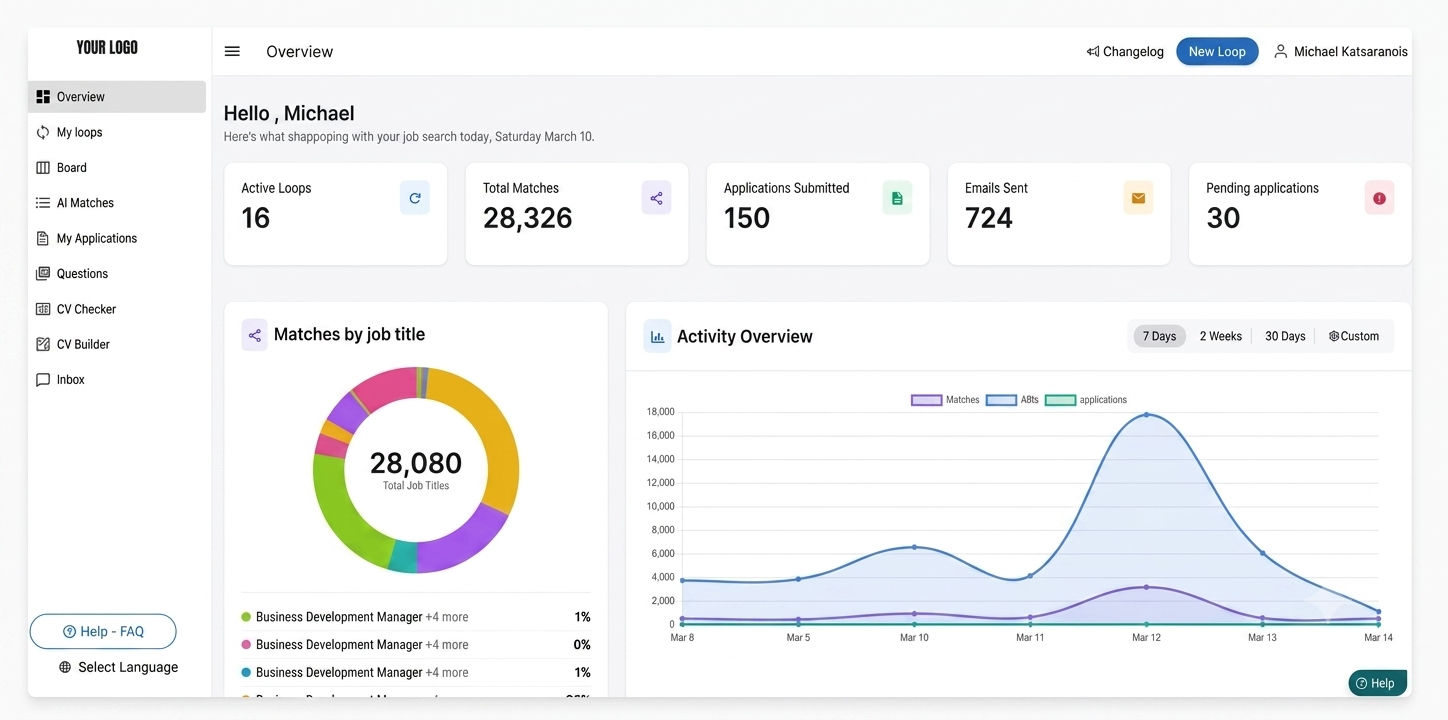Open the Select Language dropdown
Viewport: 1448px width, 720px height.
pyautogui.click(x=118, y=667)
